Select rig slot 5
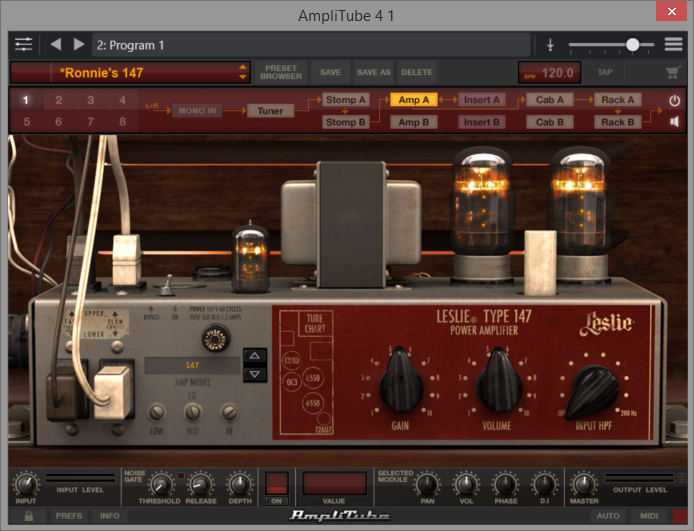 (x=26, y=122)
